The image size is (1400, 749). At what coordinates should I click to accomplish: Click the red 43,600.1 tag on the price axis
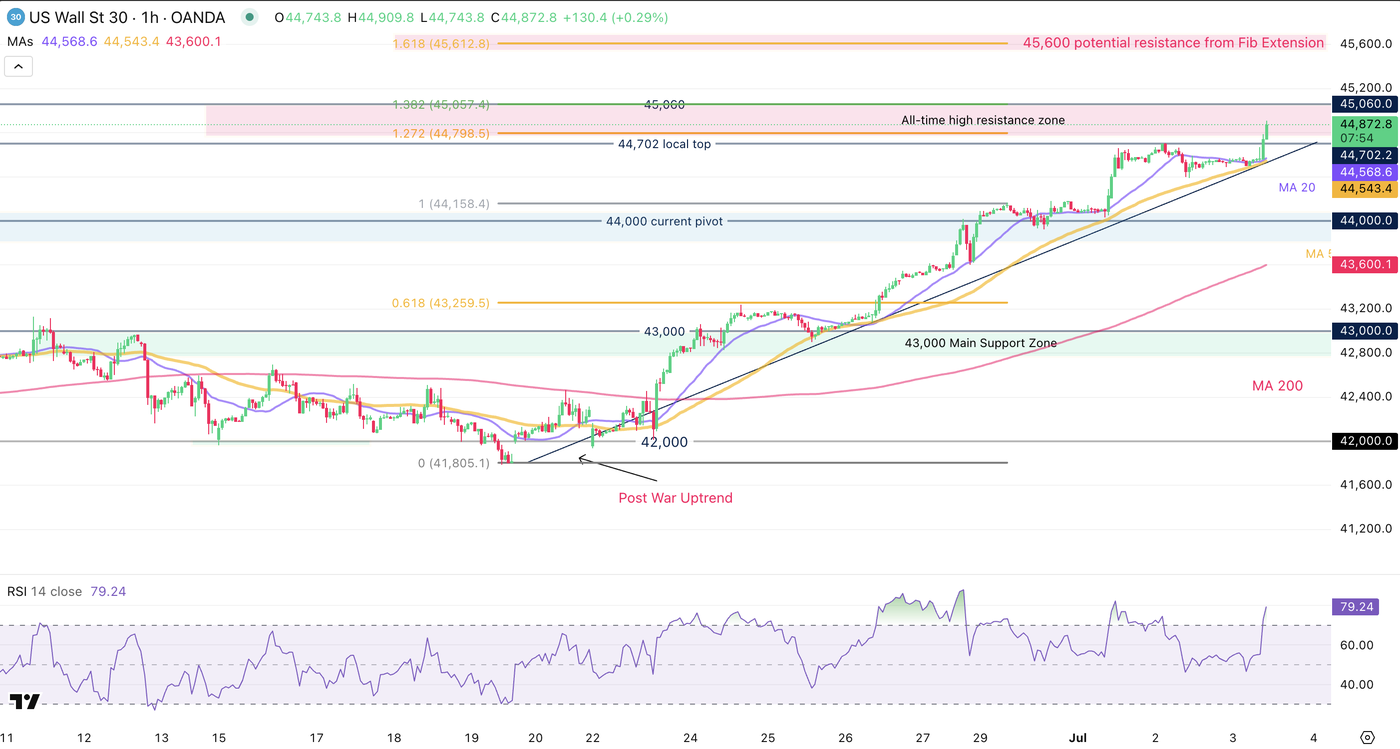[1366, 264]
